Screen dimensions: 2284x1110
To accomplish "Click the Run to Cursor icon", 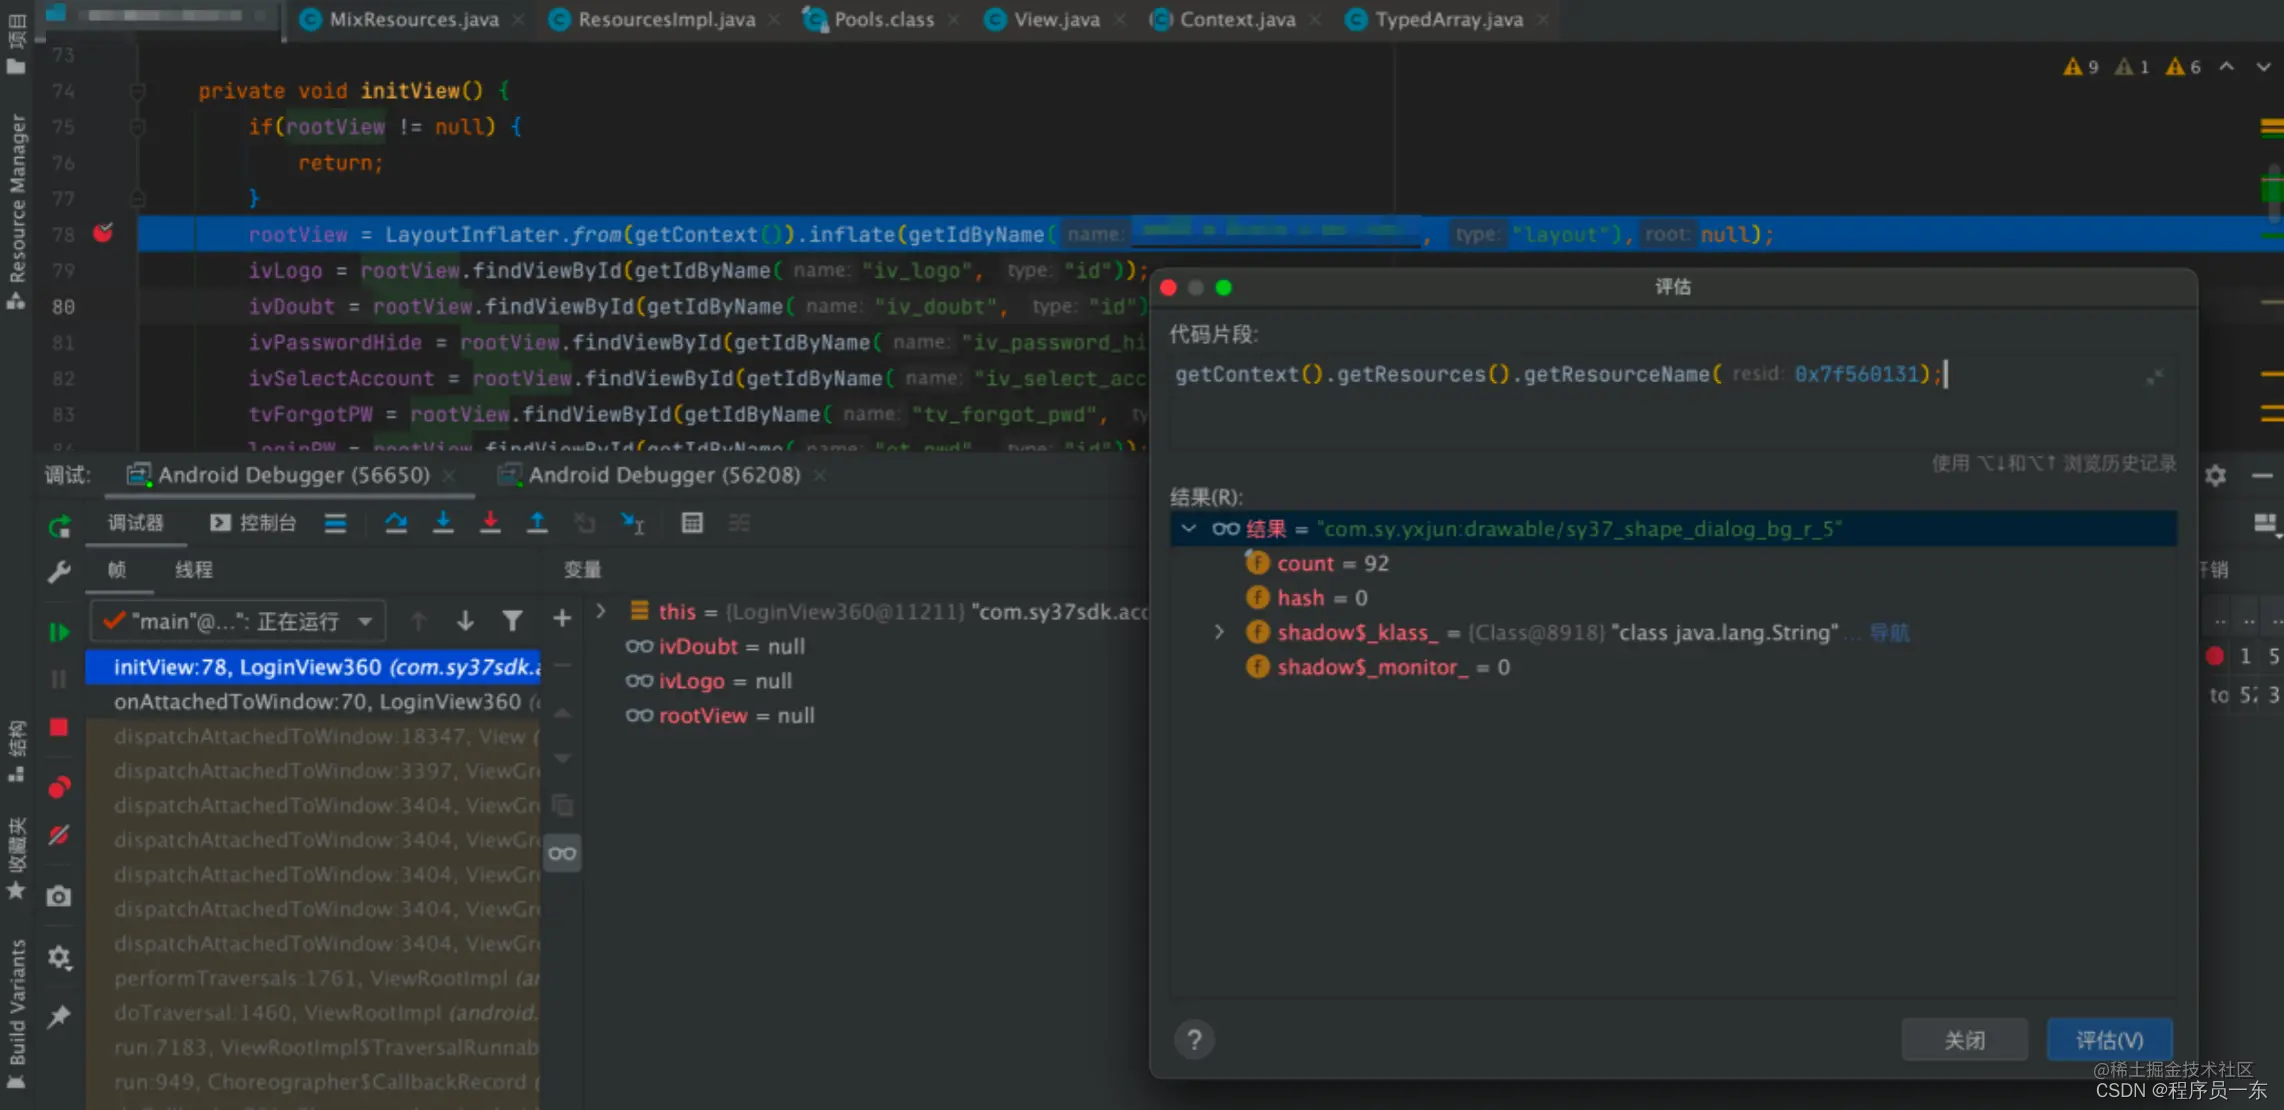I will tap(632, 522).
